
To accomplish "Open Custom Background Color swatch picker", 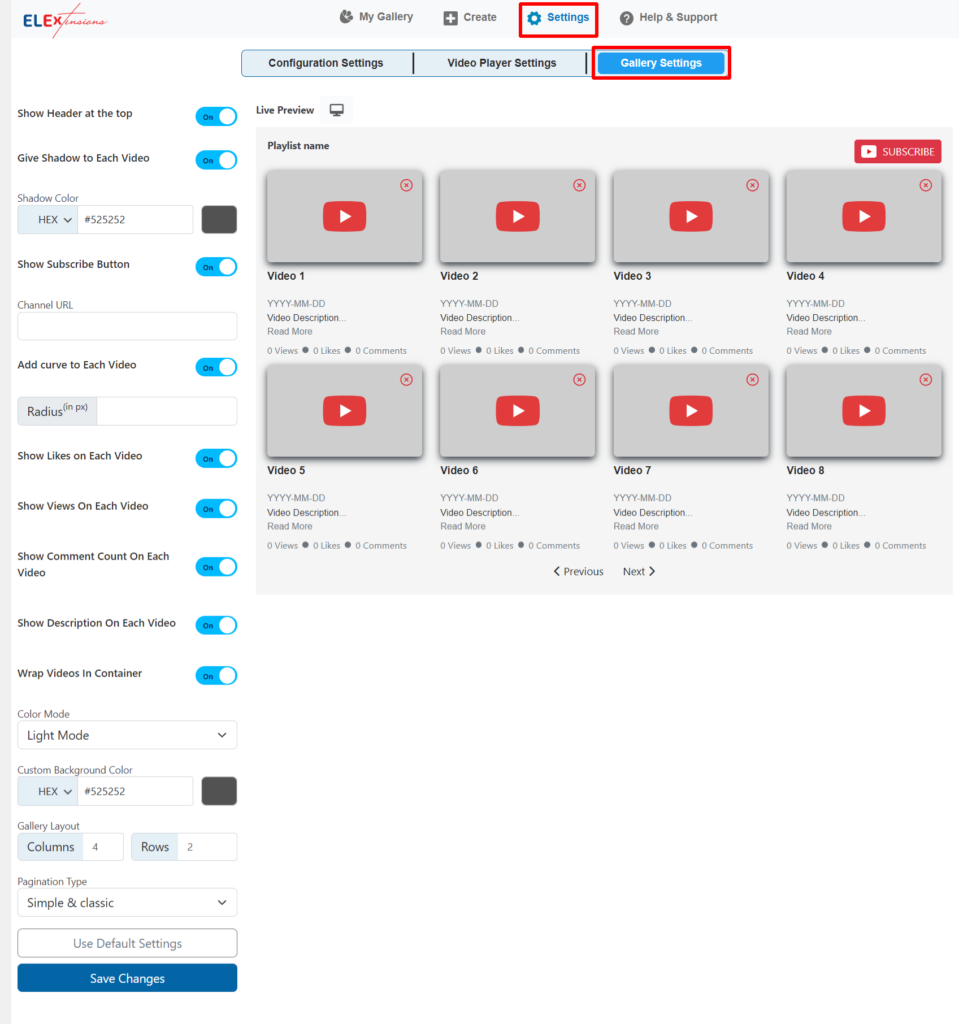I will pyautogui.click(x=219, y=792).
